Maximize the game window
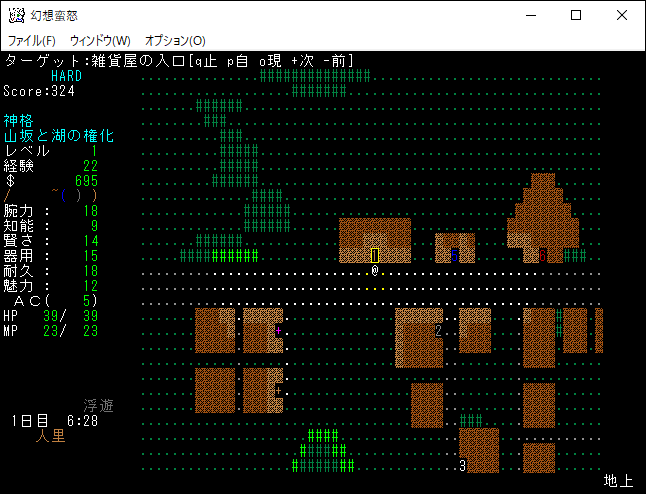The height and width of the screenshot is (494, 646). coord(575,15)
